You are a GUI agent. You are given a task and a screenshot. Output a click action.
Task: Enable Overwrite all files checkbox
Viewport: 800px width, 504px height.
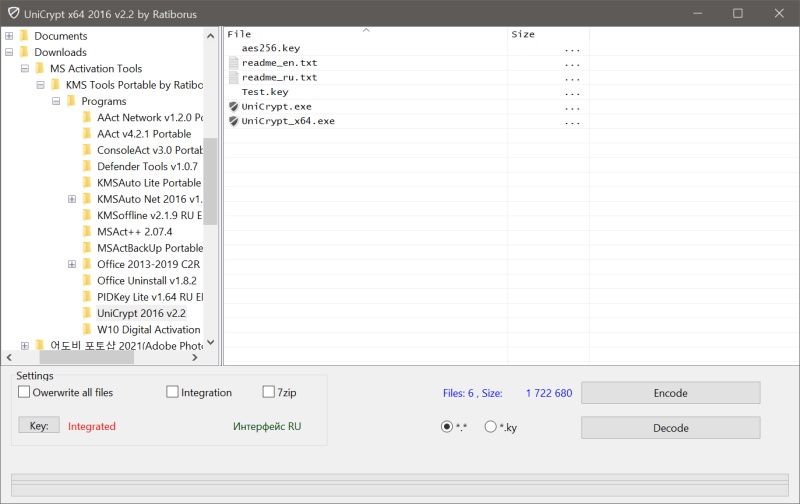pos(24,392)
